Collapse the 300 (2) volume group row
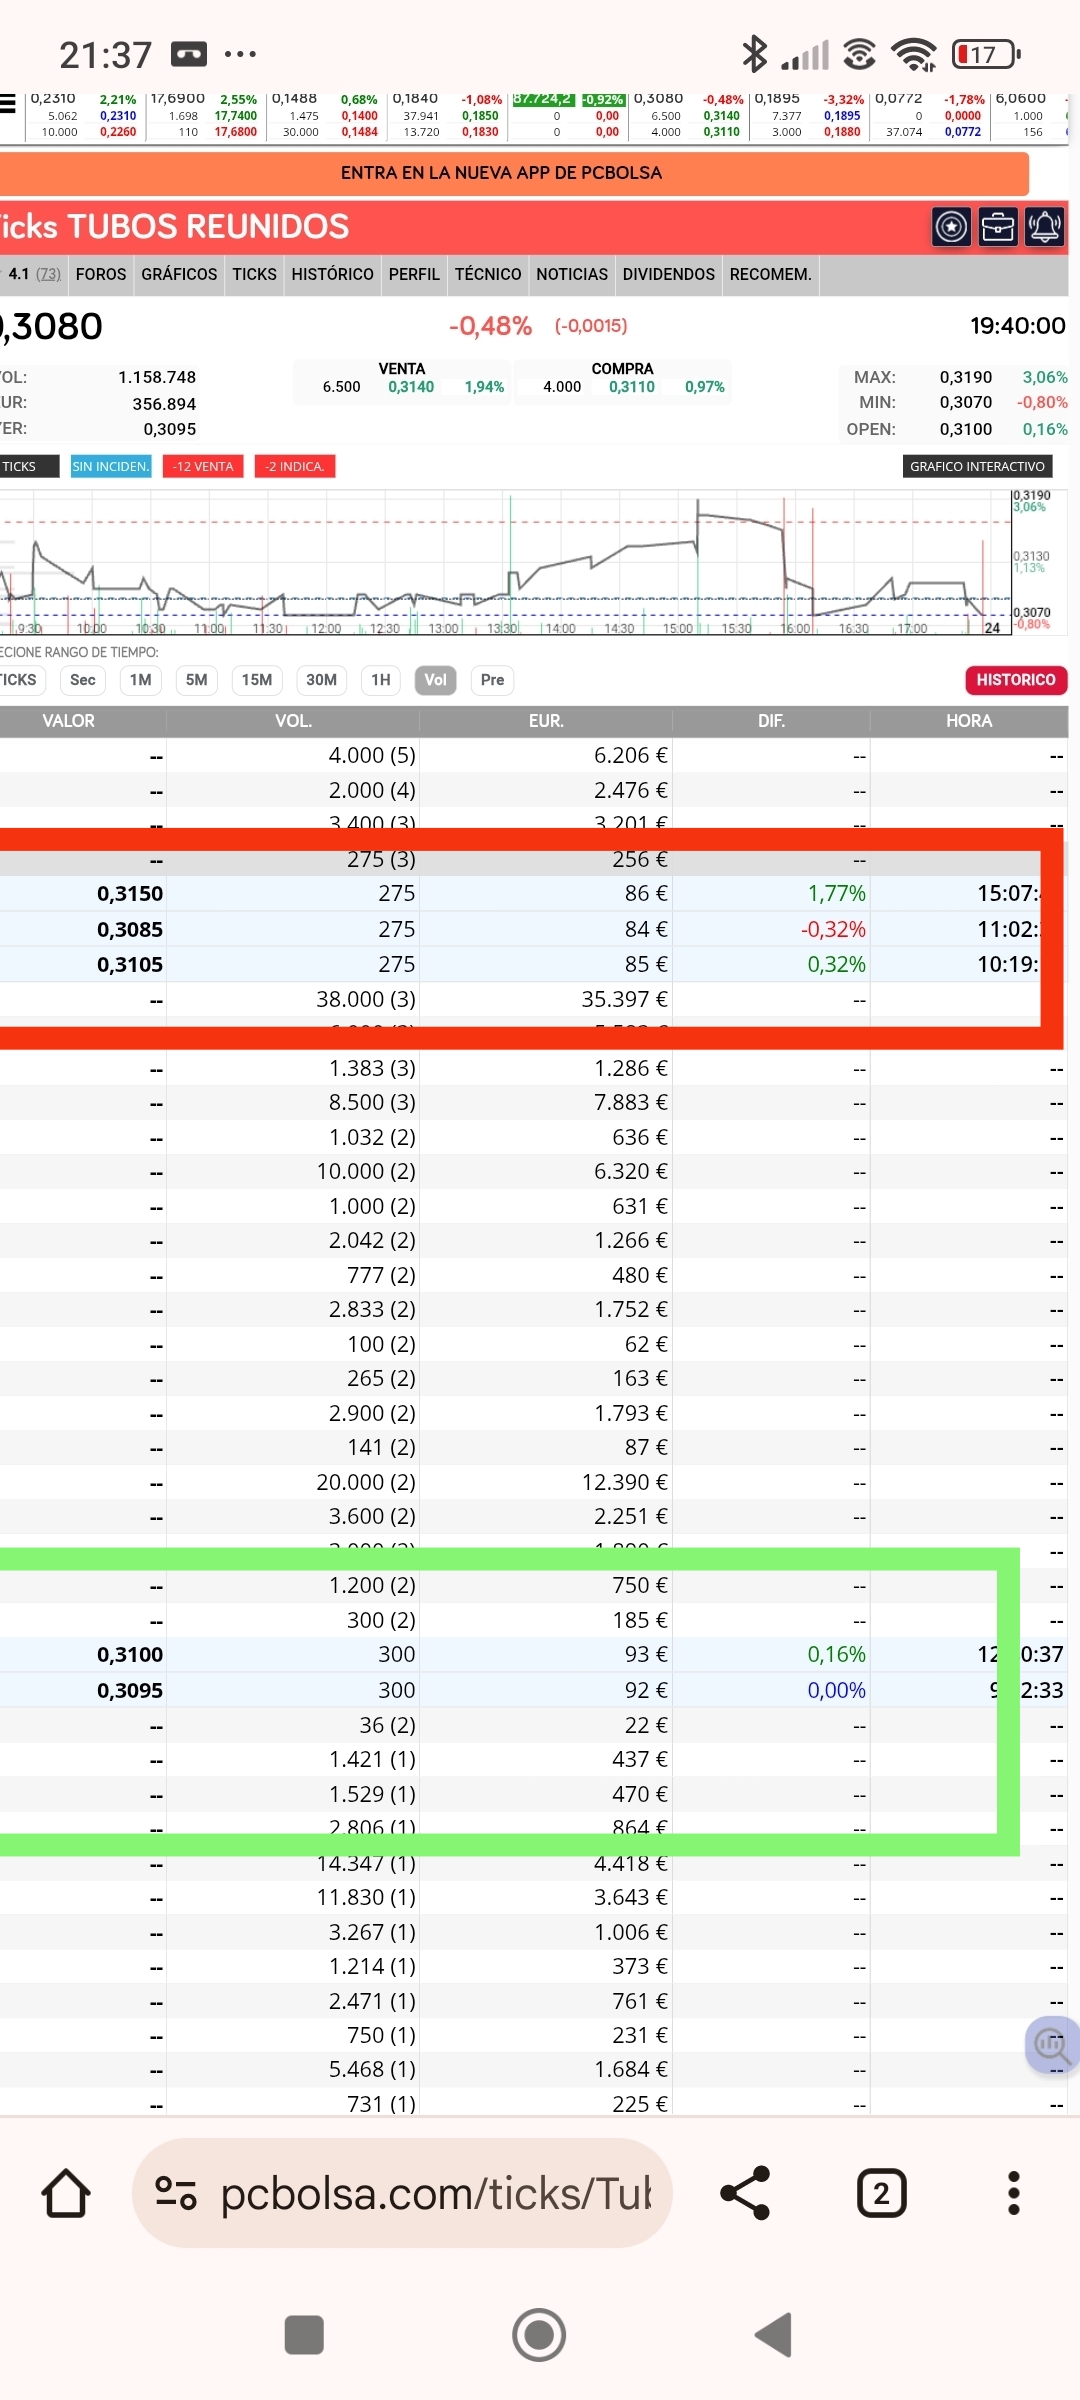The height and width of the screenshot is (2400, 1080). 381,1620
